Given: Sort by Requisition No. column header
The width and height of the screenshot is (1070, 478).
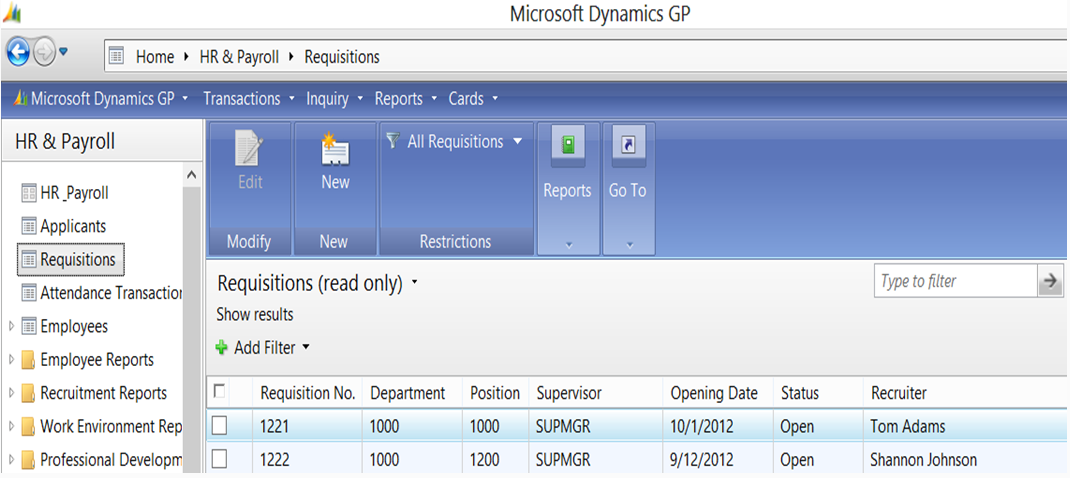Looking at the screenshot, I should tap(308, 393).
